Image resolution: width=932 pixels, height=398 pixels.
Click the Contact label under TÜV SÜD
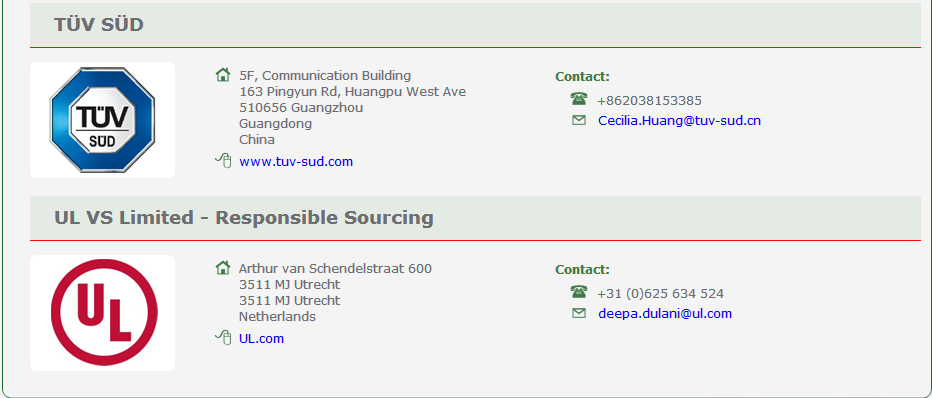point(582,77)
